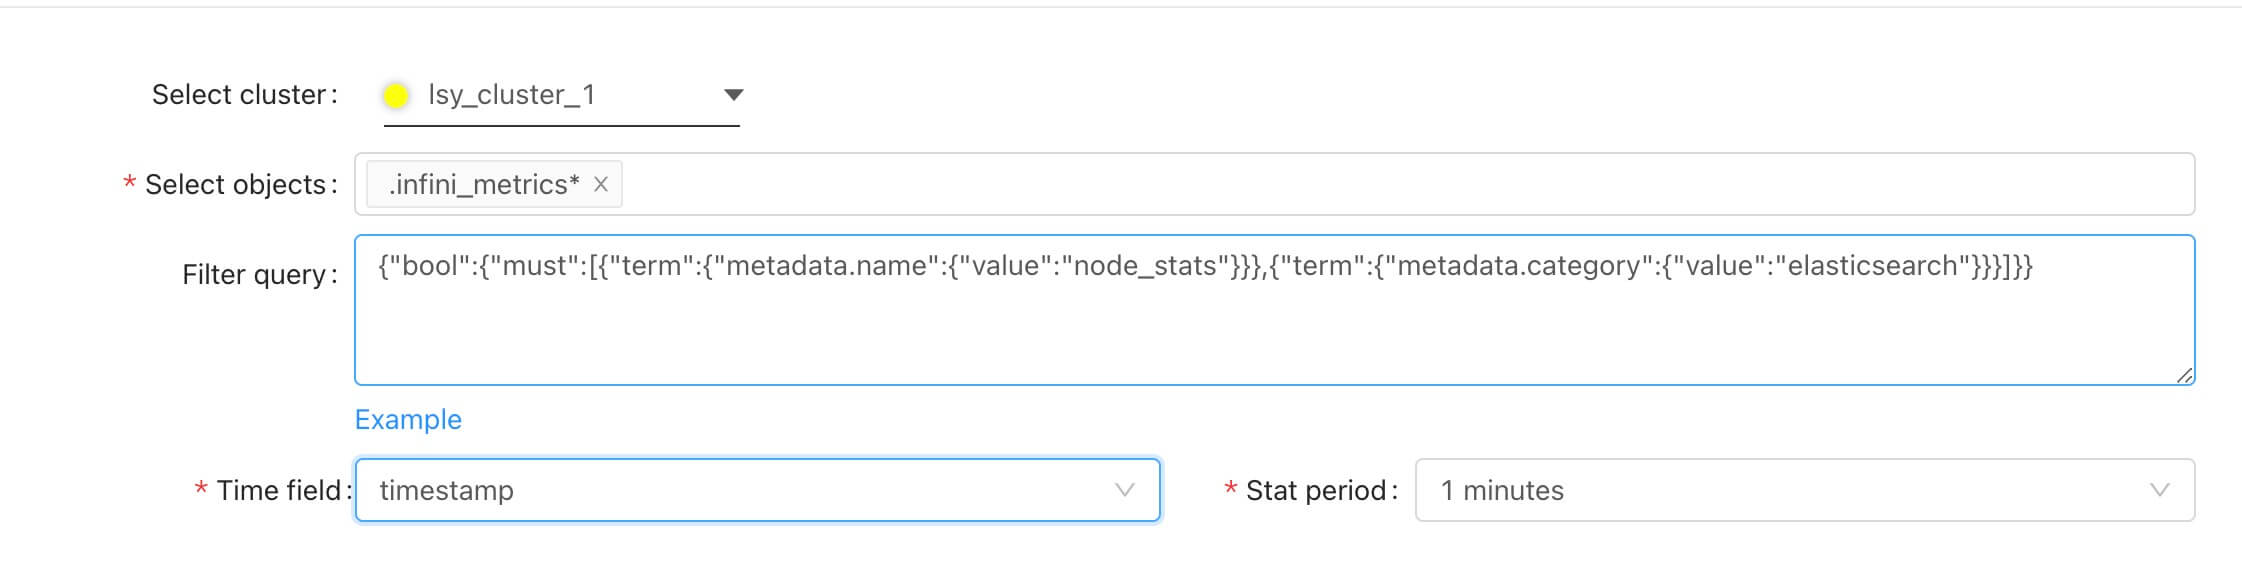Focus the empty area of Select objects field

click(1400, 184)
